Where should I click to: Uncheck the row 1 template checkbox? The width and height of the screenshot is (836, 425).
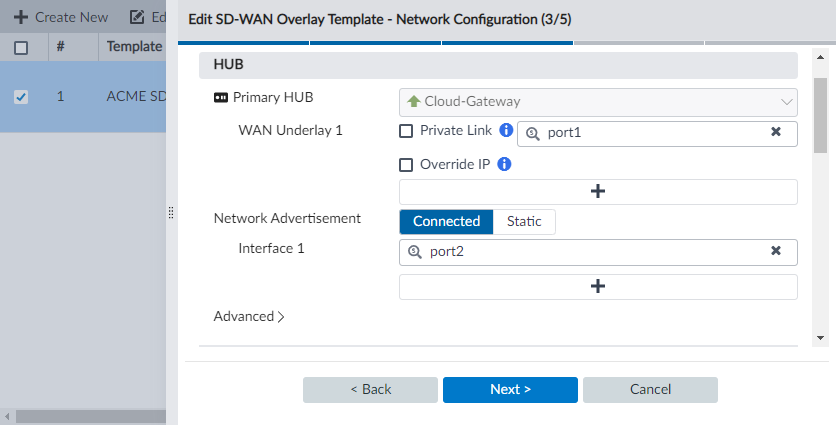[x=21, y=97]
